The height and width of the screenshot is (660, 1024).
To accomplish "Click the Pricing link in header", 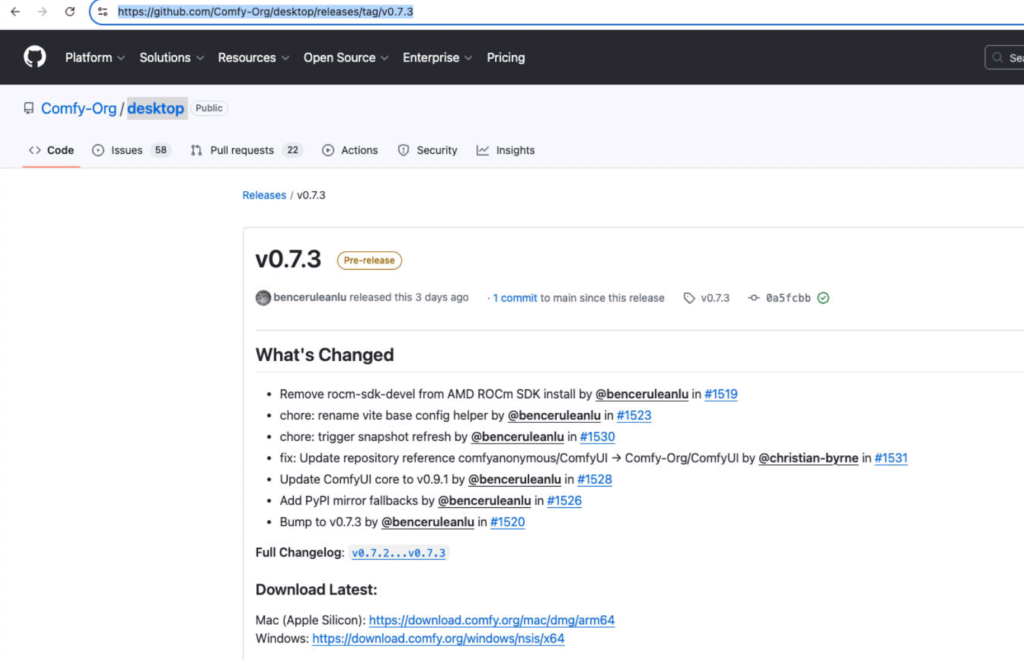I will (505, 58).
